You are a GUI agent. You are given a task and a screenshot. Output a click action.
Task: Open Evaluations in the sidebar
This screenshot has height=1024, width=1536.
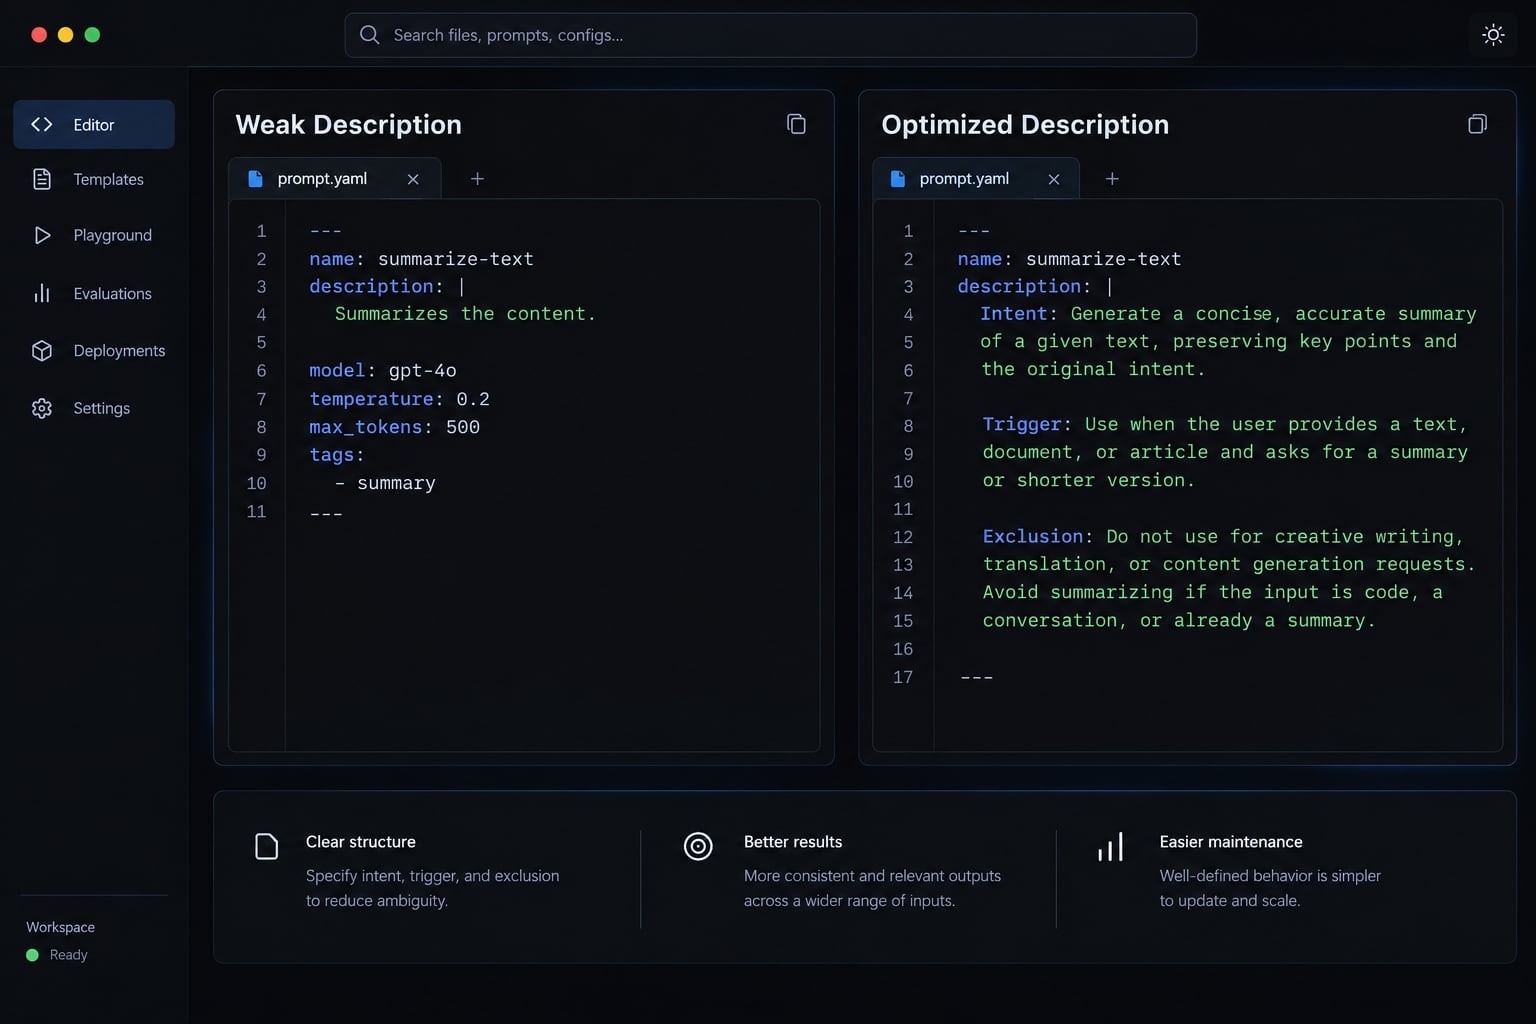tap(94, 293)
